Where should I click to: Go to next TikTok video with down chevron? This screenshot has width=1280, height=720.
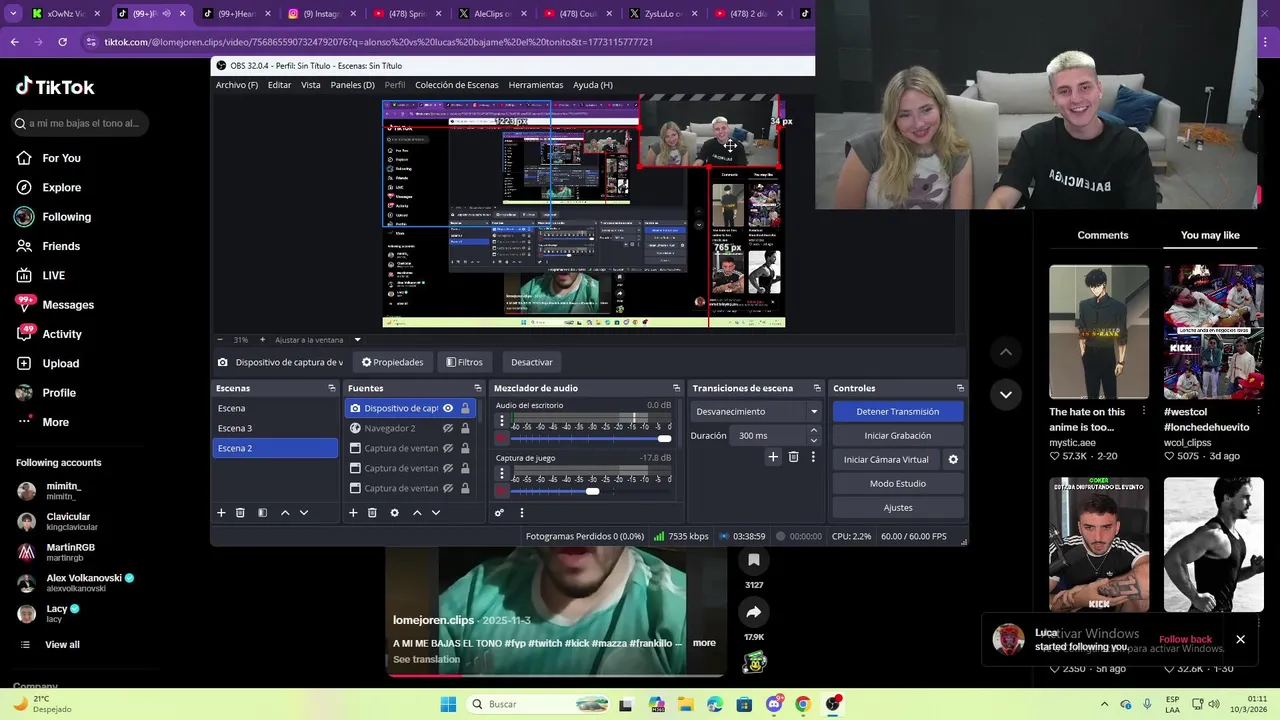1006,395
